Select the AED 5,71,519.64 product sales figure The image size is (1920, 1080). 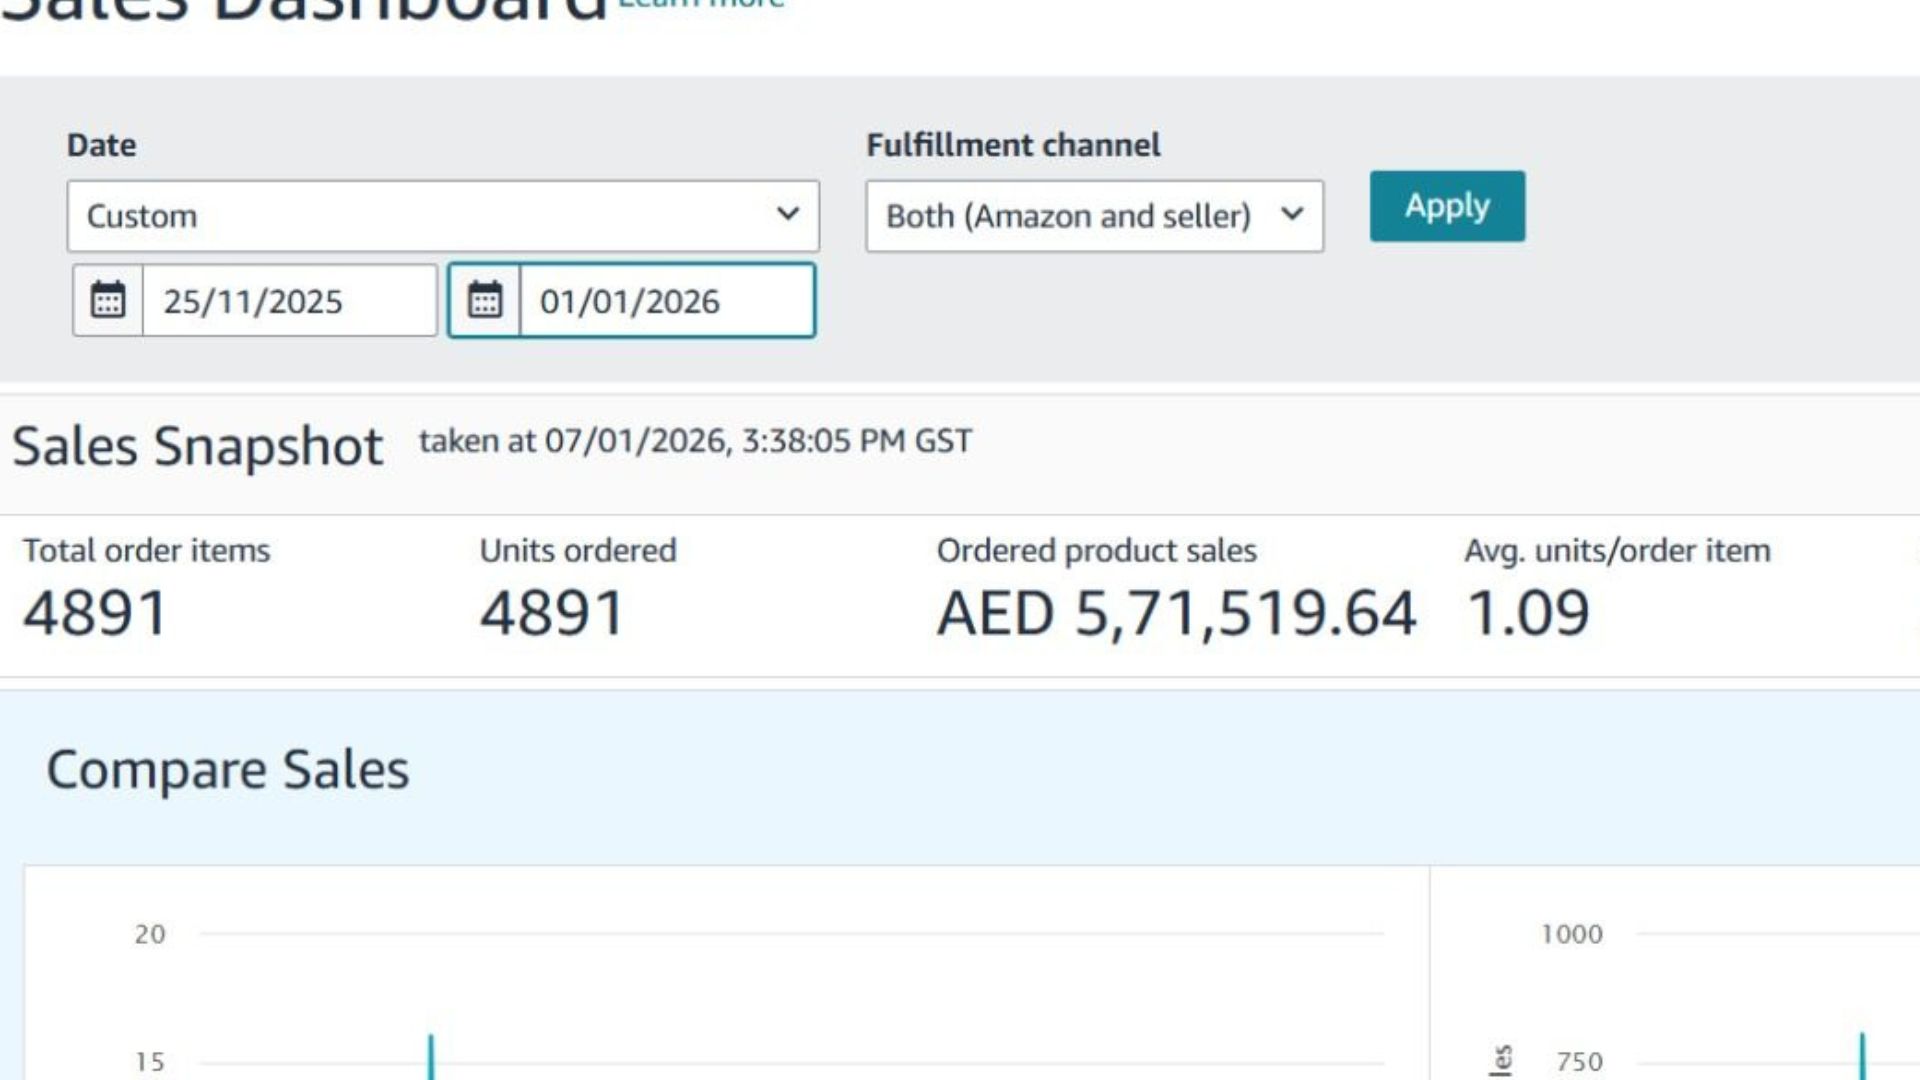pyautogui.click(x=1176, y=612)
